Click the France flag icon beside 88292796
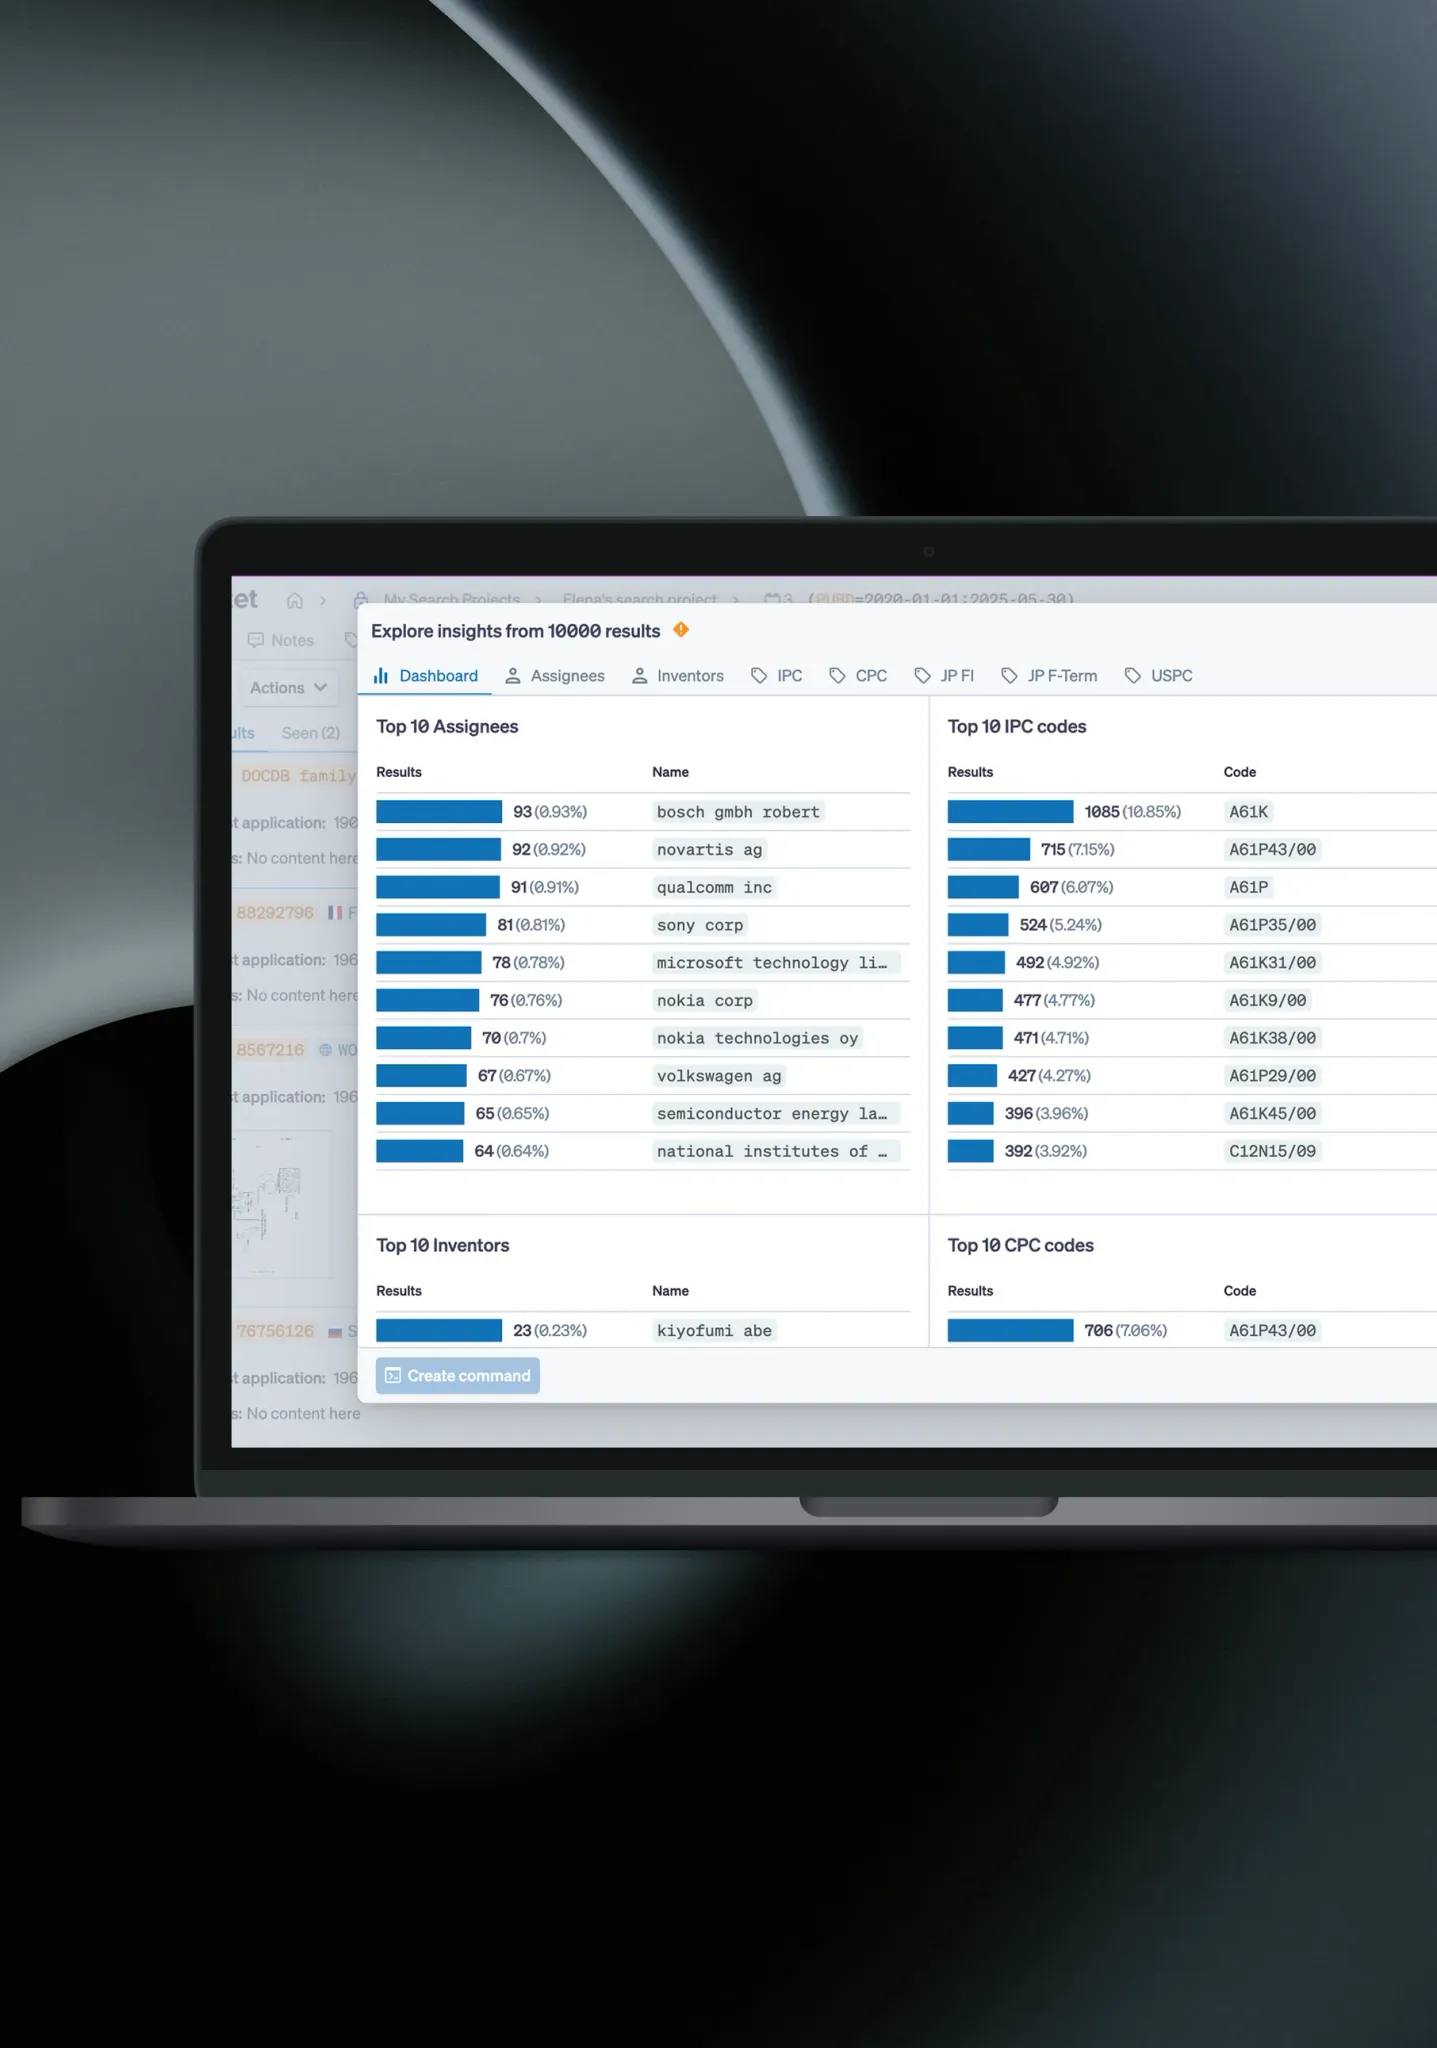This screenshot has height=2048, width=1437. [x=335, y=913]
